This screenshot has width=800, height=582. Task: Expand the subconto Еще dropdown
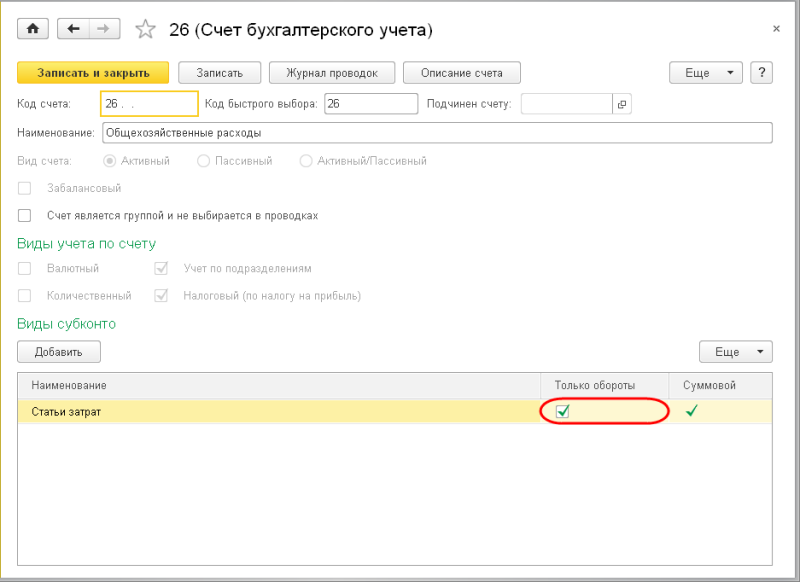(x=735, y=352)
